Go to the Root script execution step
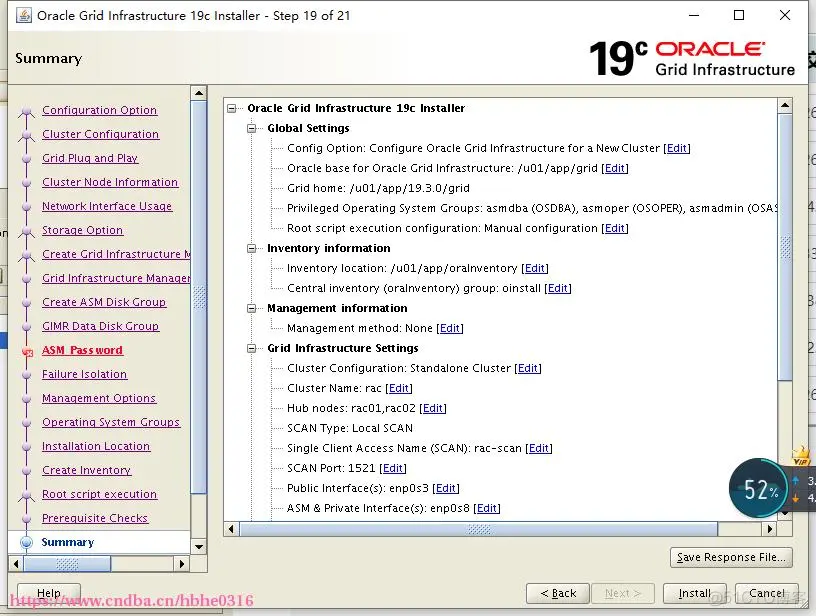The image size is (816, 616). point(99,494)
